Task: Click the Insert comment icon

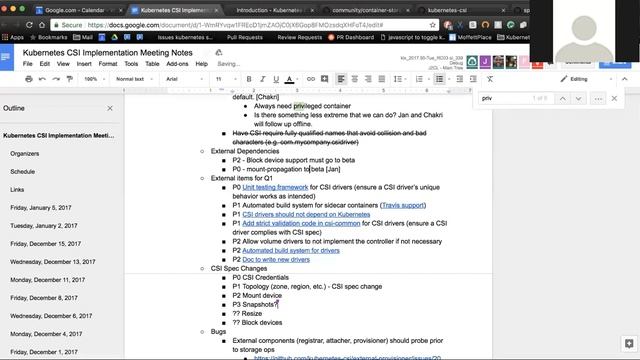Action: [324, 79]
